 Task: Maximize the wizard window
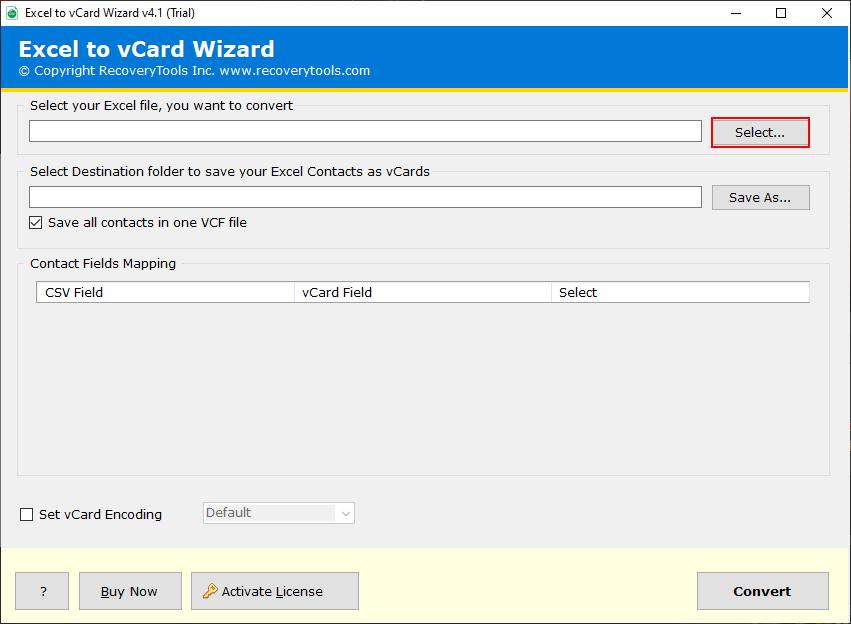(781, 13)
